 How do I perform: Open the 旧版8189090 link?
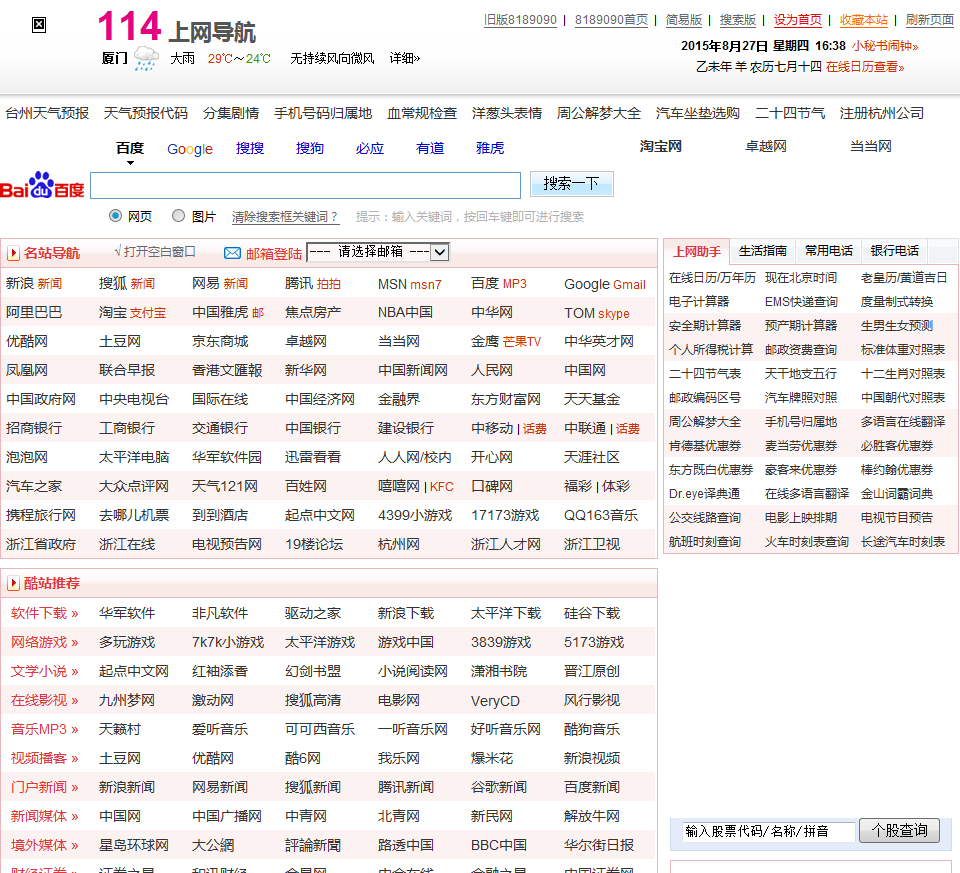click(520, 20)
